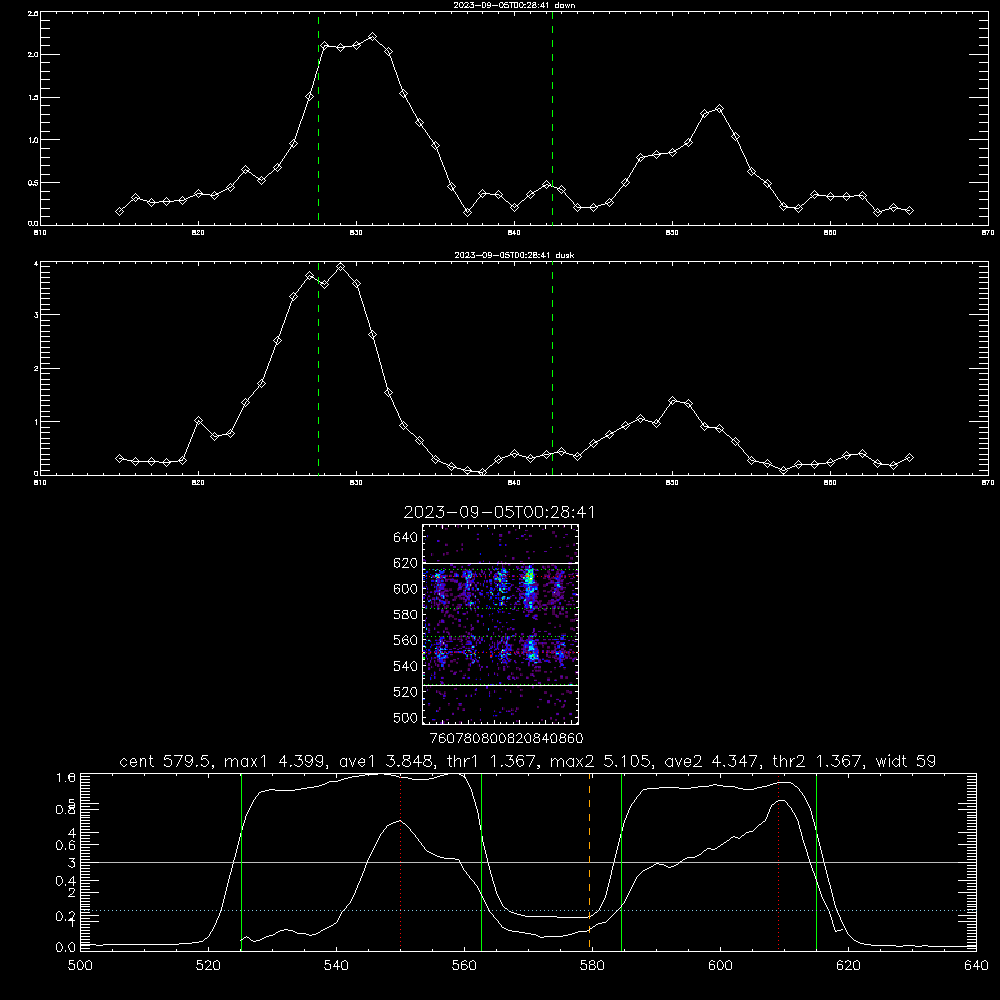Viewport: 1000px width, 1000px height.
Task: Click the timestamp title above the spectral image
Action: (x=499, y=512)
